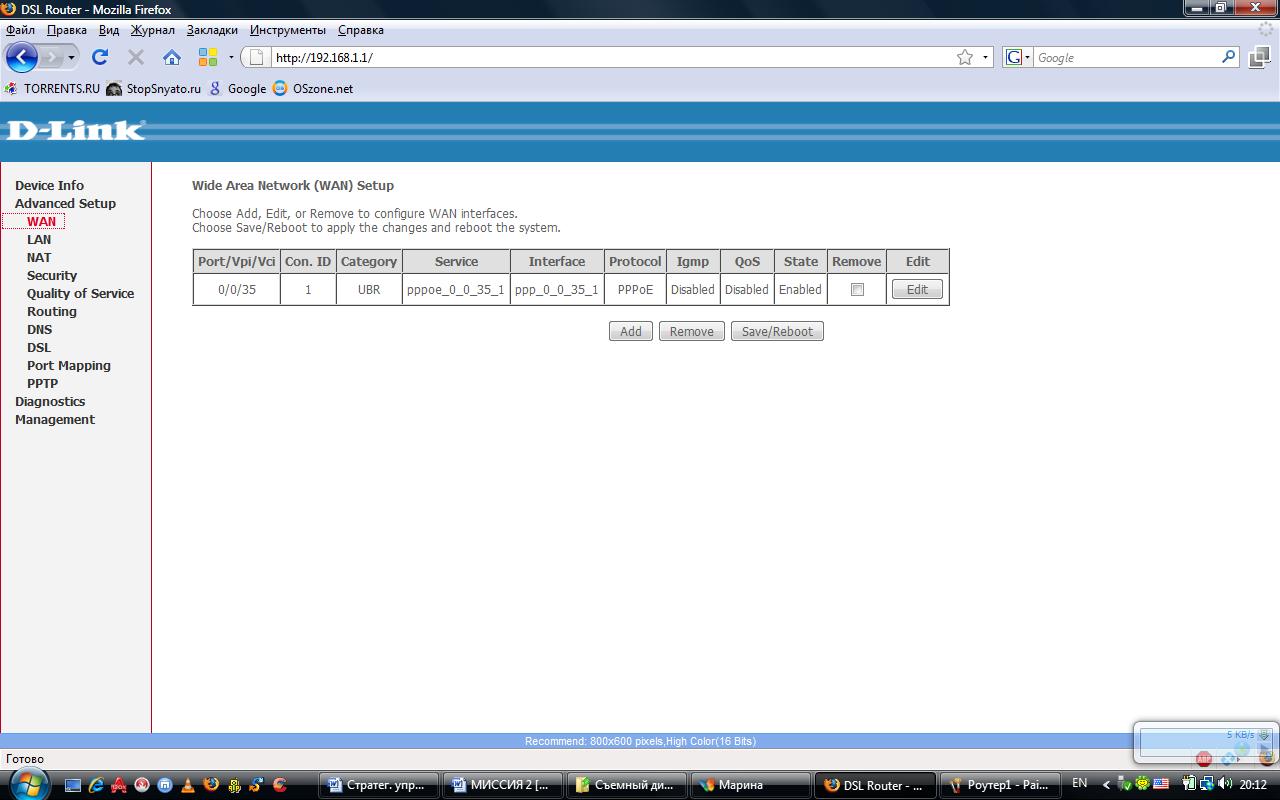Image resolution: width=1280 pixels, height=800 pixels.
Task: Open the Инструменты menu
Action: click(288, 30)
